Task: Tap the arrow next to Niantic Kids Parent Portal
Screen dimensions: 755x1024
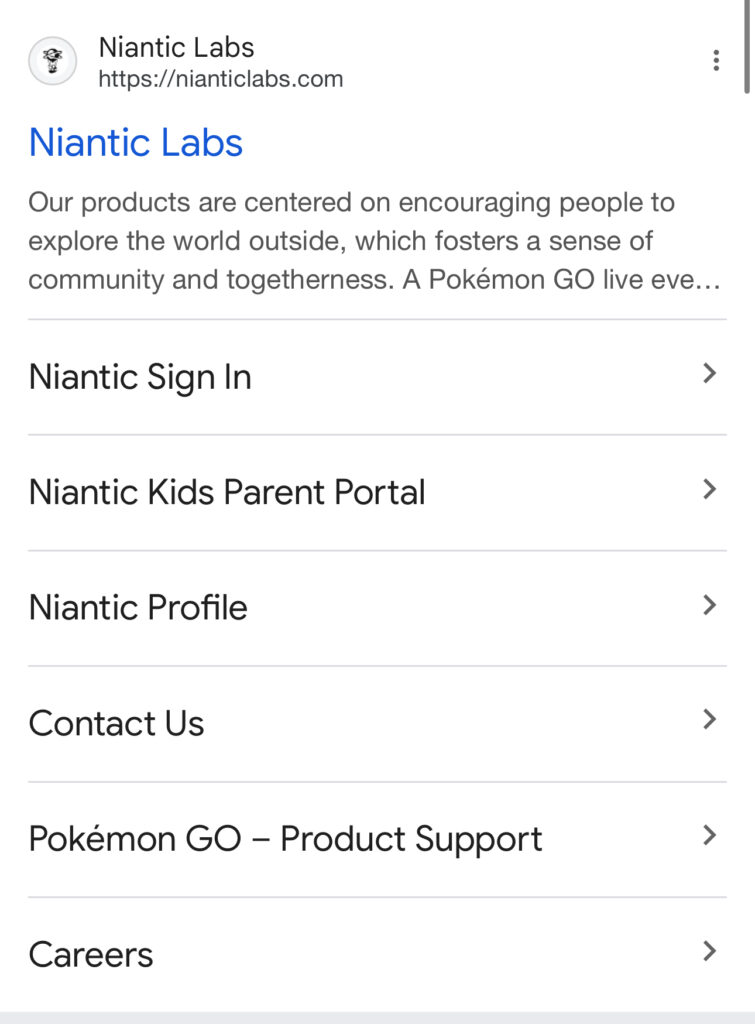Action: (x=709, y=489)
